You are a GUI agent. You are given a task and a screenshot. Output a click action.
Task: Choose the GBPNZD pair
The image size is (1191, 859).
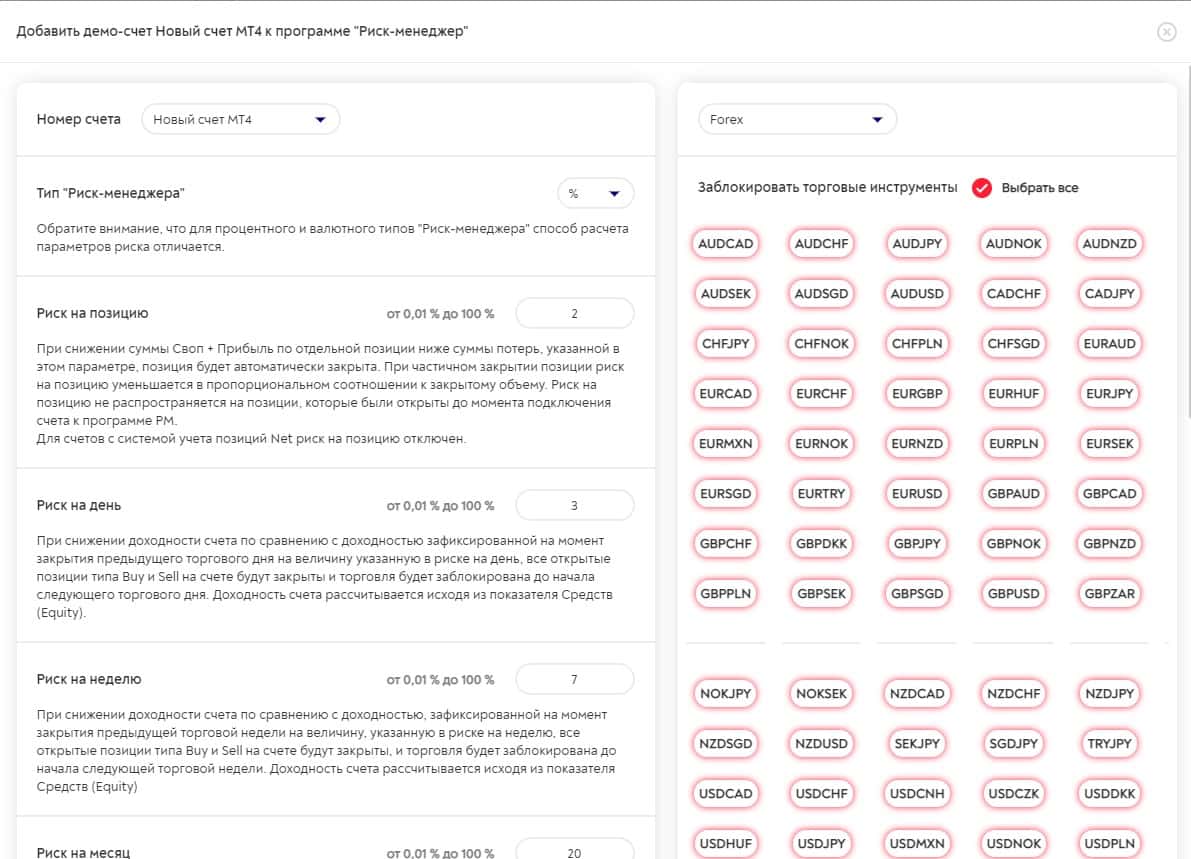point(1109,545)
